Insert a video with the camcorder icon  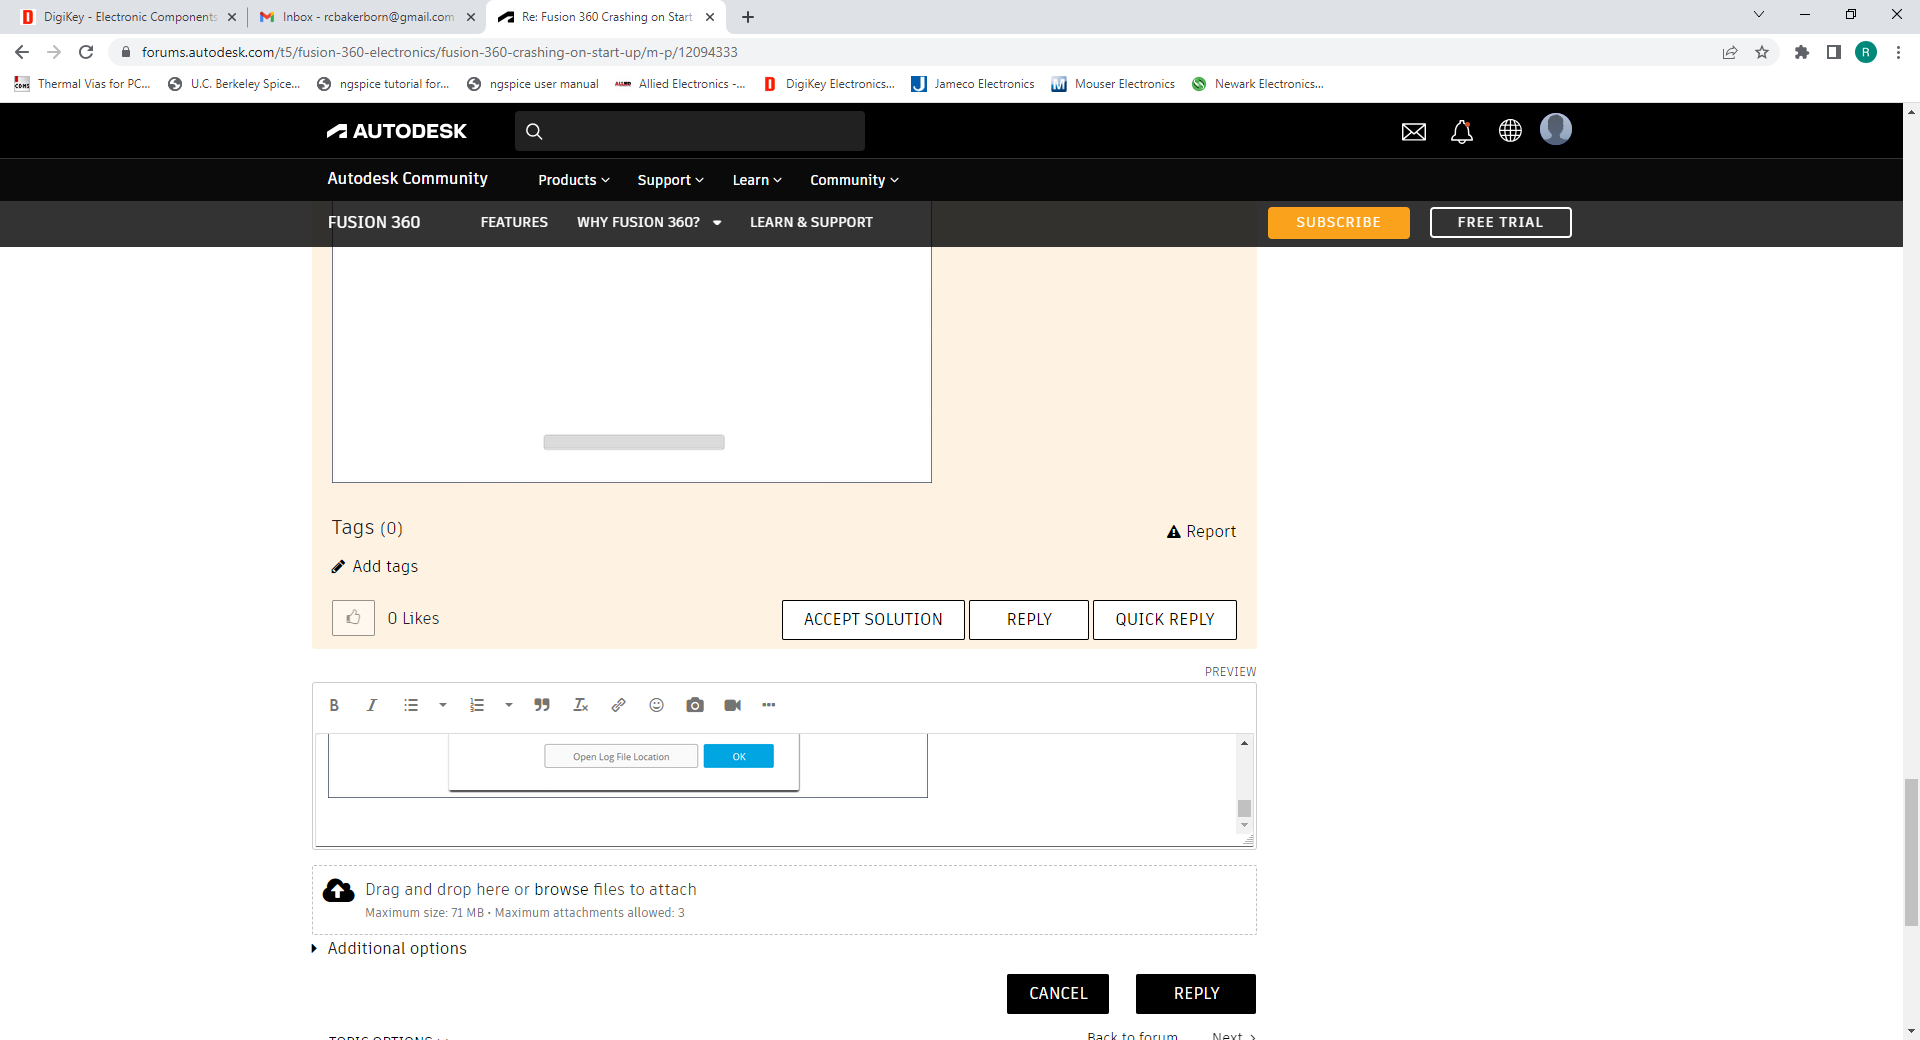click(733, 705)
